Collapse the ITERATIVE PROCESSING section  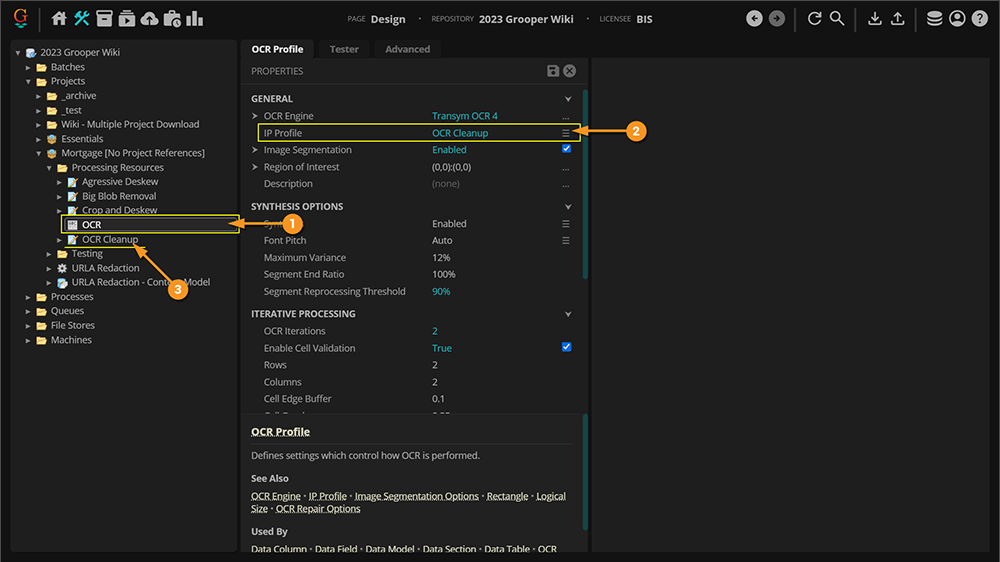coord(568,314)
